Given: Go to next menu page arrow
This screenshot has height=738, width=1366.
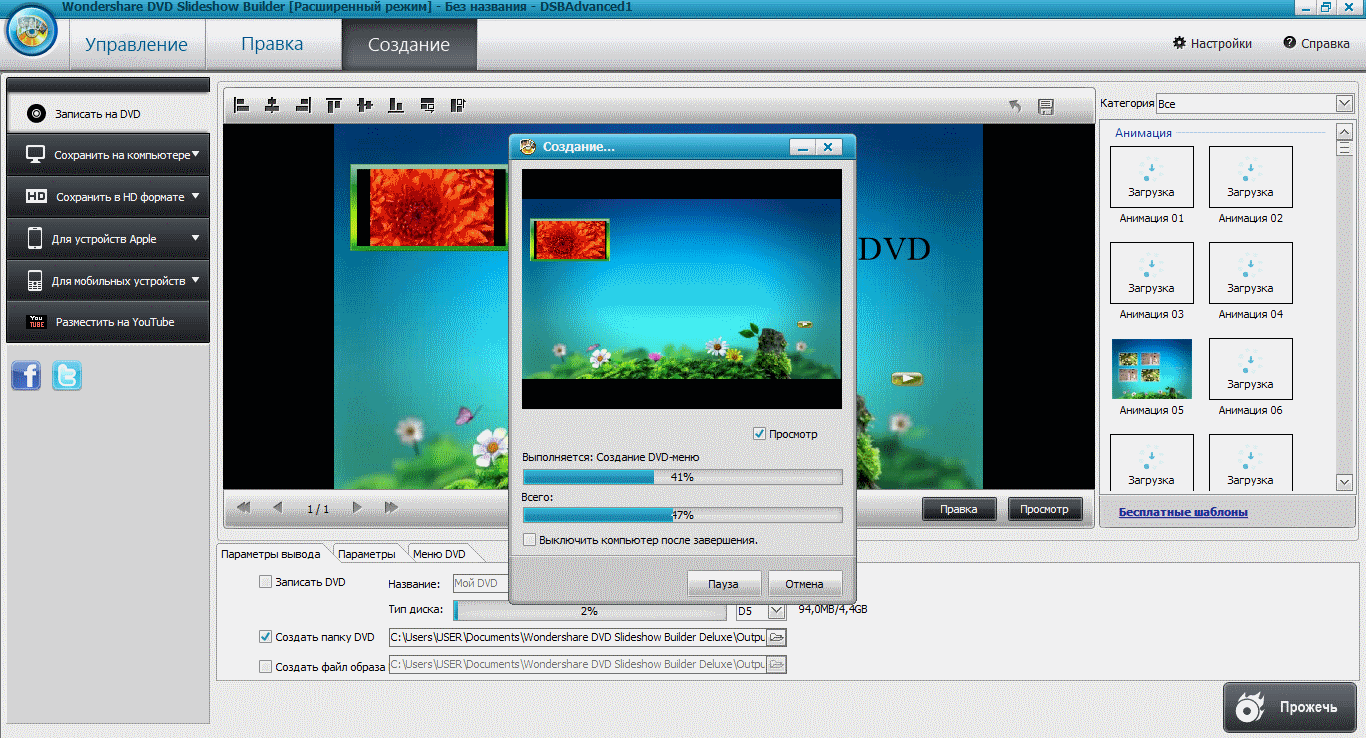Looking at the screenshot, I should click(x=357, y=508).
